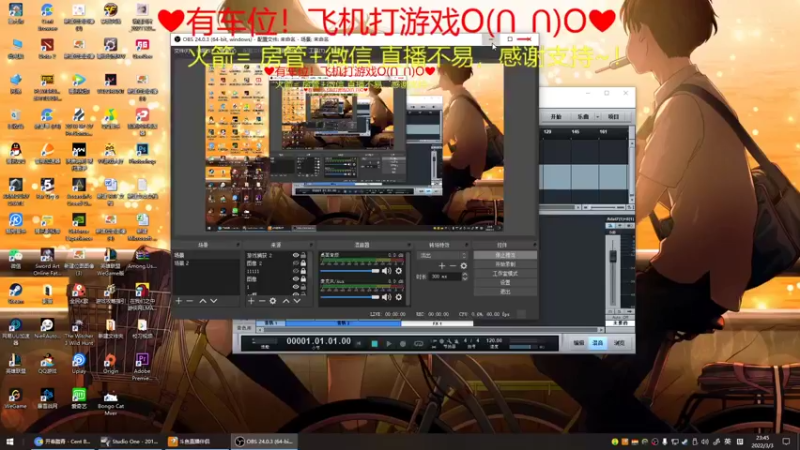Open the 乐曲 dropdown arrow in Studio One
The width and height of the screenshot is (800, 450).
pyautogui.click(x=597, y=117)
